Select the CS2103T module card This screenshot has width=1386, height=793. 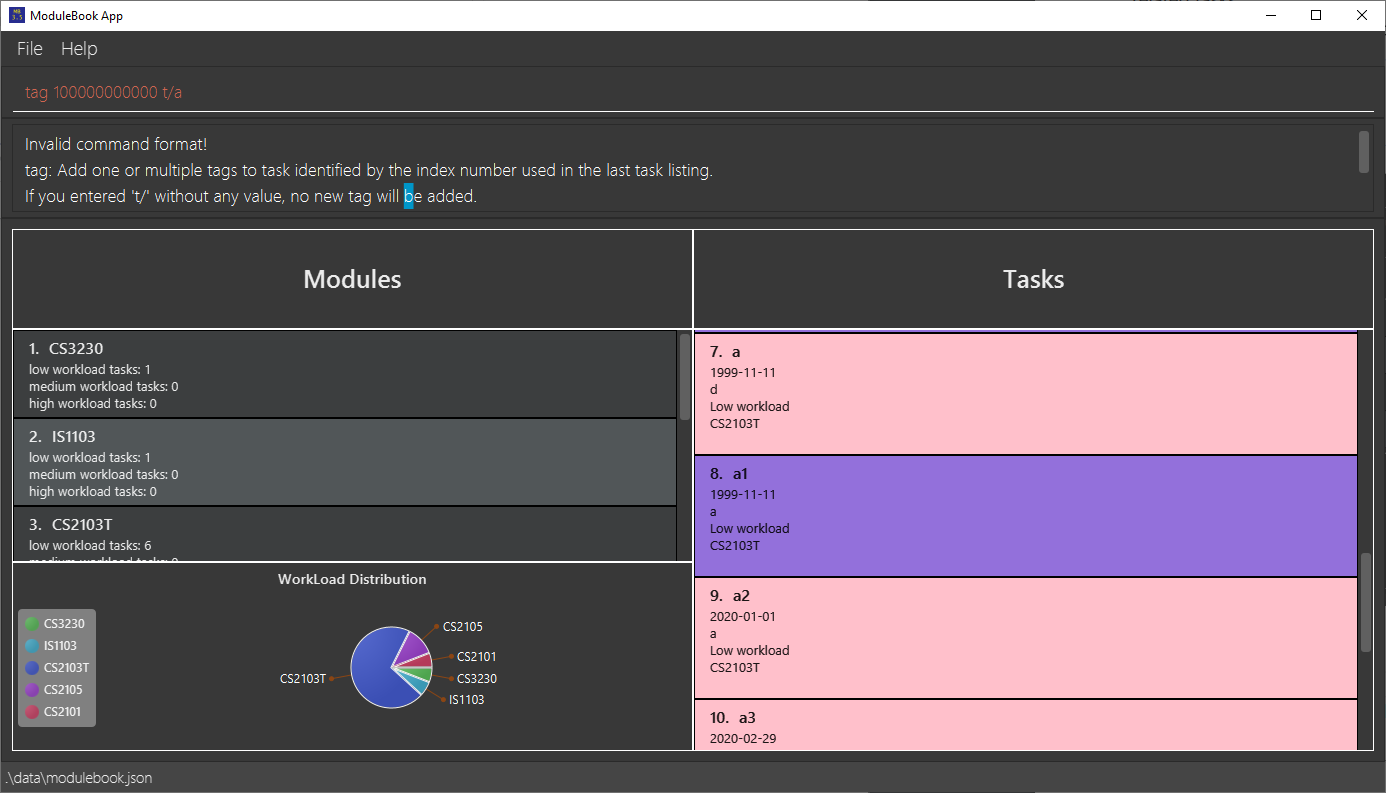[345, 534]
